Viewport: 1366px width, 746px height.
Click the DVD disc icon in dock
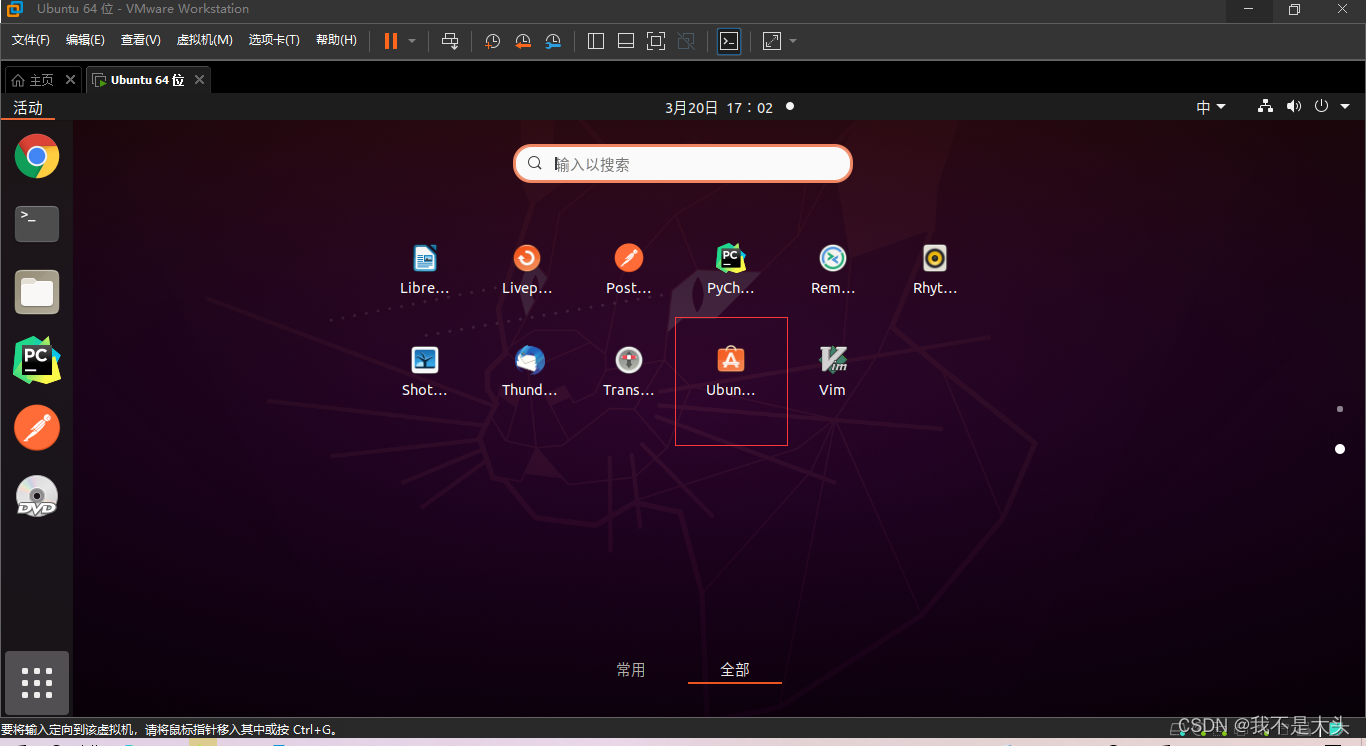click(x=37, y=496)
